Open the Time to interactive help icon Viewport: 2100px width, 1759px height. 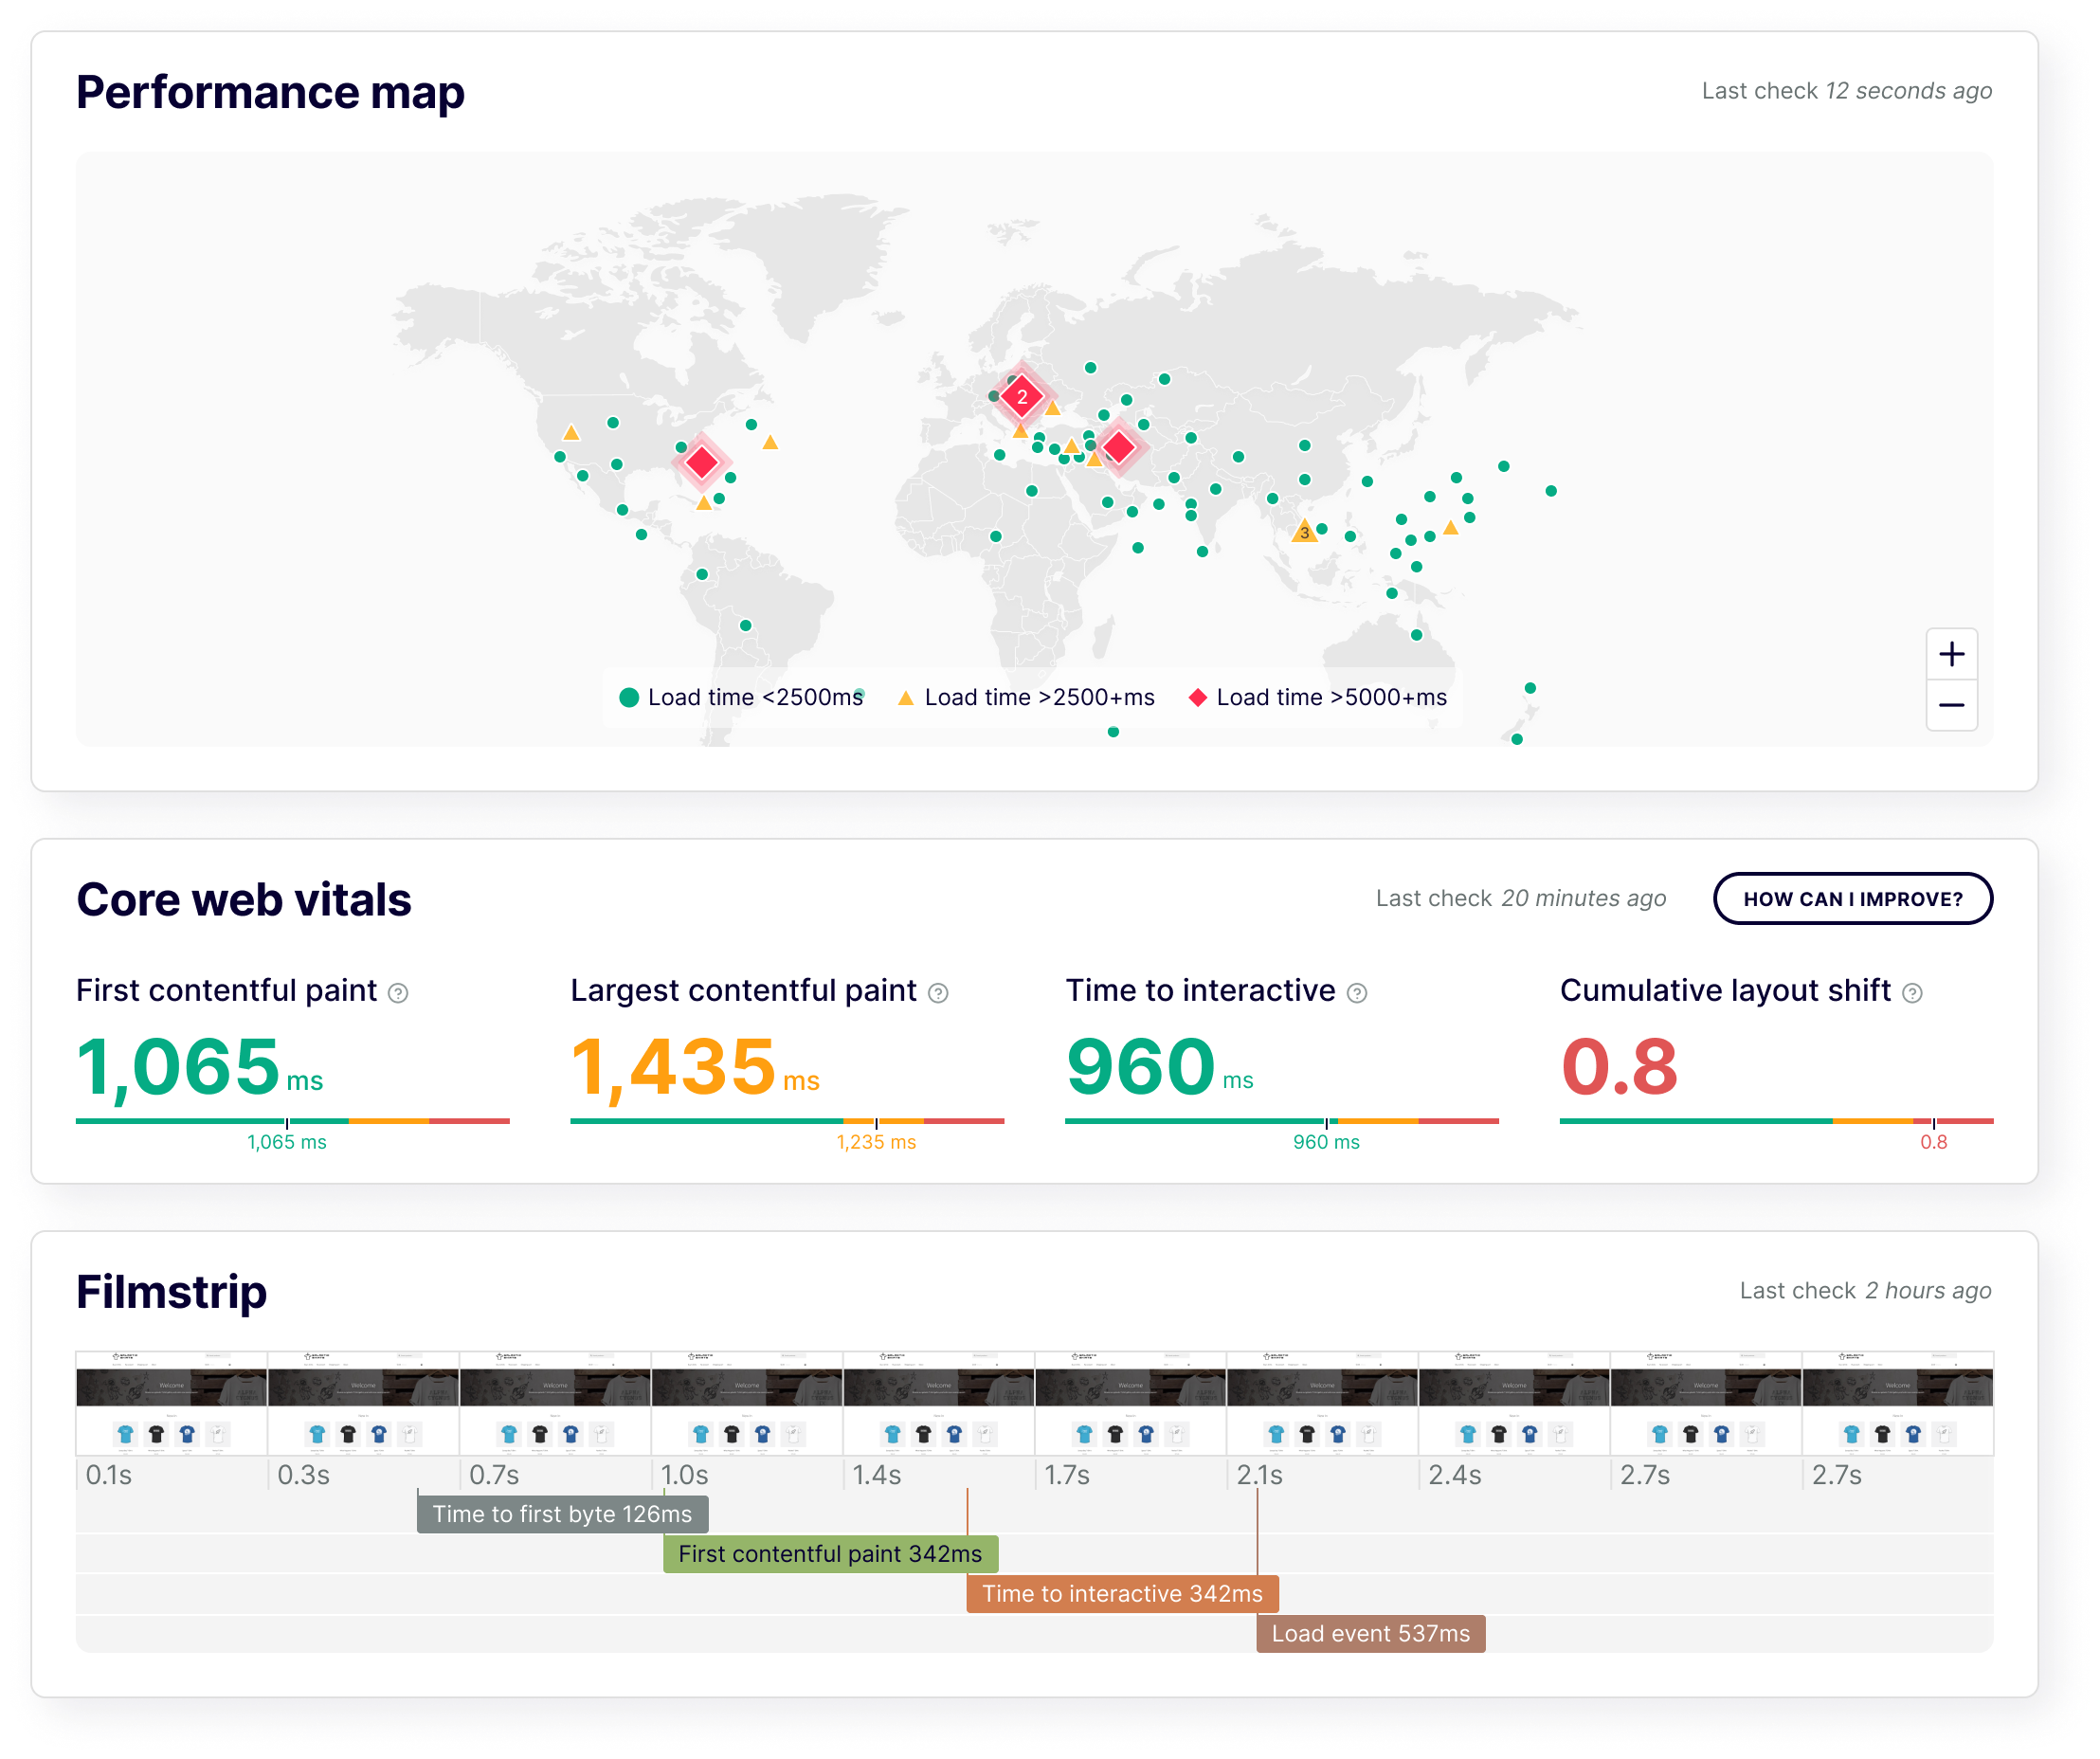(x=1356, y=994)
